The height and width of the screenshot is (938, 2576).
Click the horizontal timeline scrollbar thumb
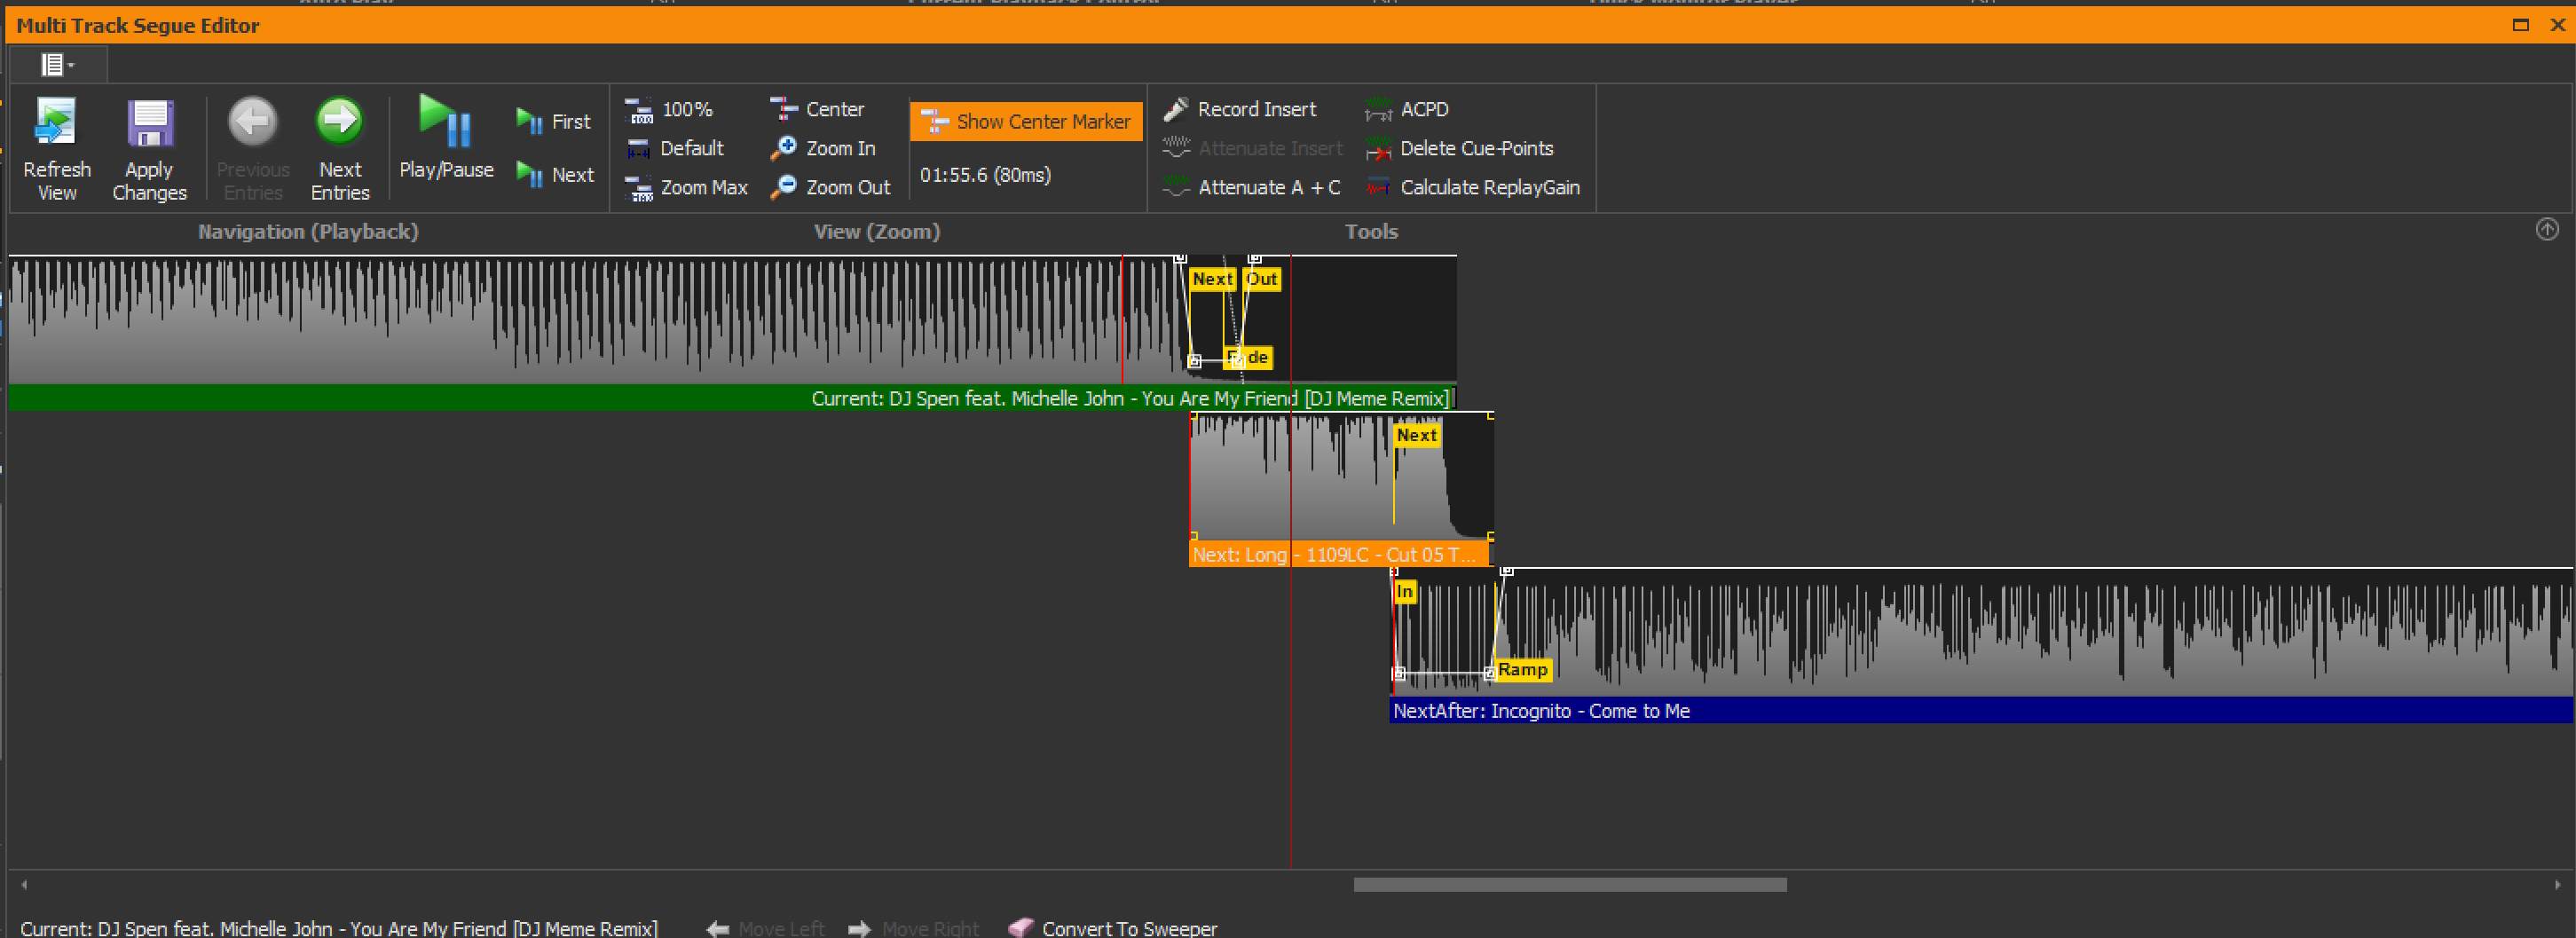click(x=1569, y=885)
